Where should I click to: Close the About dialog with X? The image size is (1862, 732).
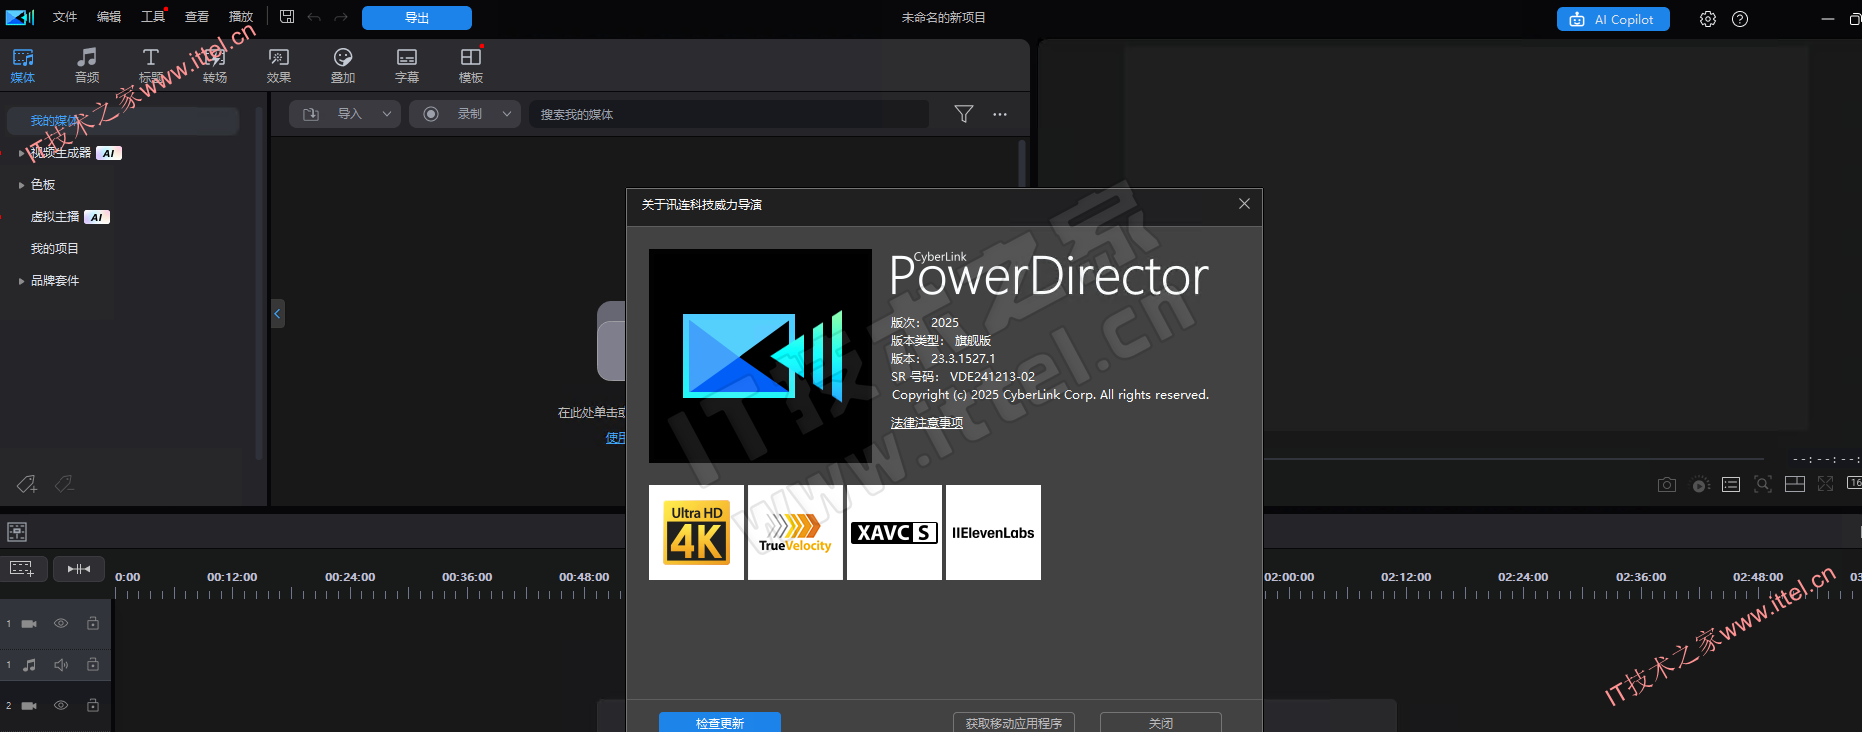(1244, 204)
